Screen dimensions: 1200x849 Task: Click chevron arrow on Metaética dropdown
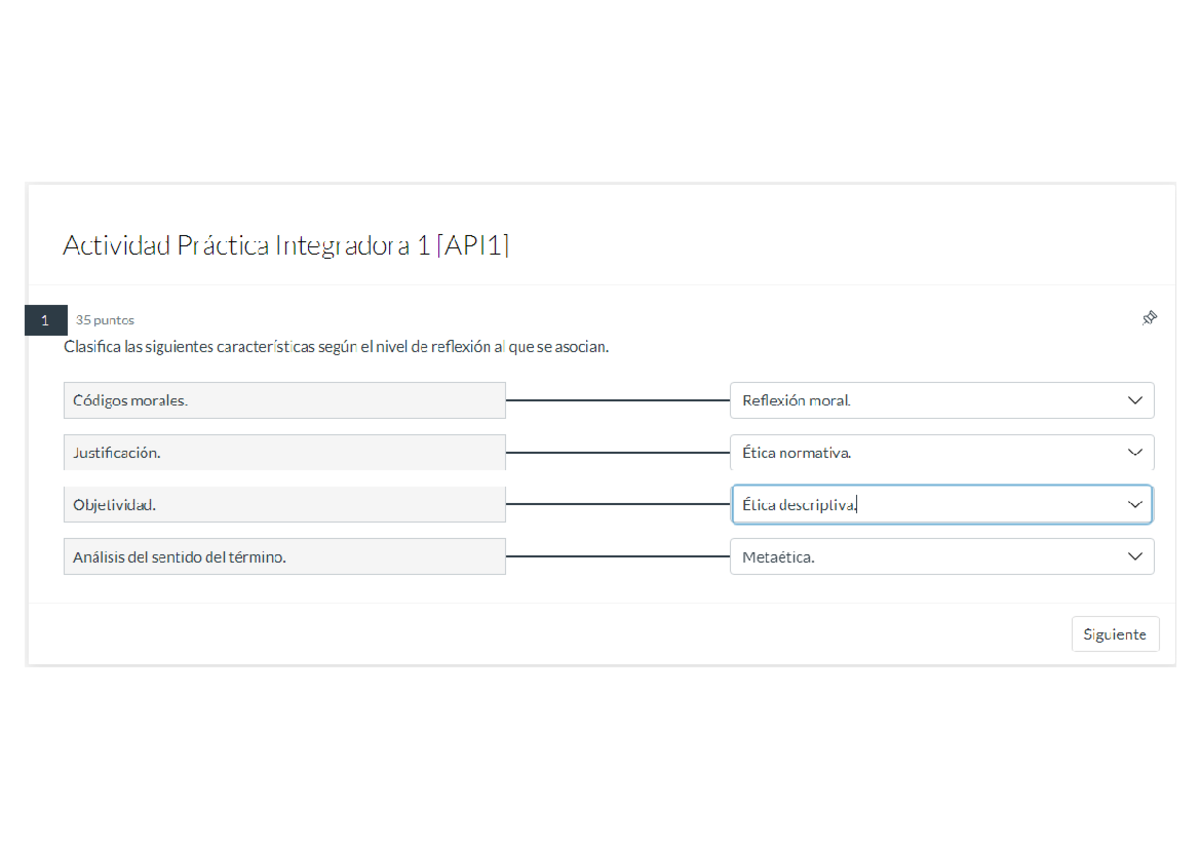click(x=1135, y=557)
